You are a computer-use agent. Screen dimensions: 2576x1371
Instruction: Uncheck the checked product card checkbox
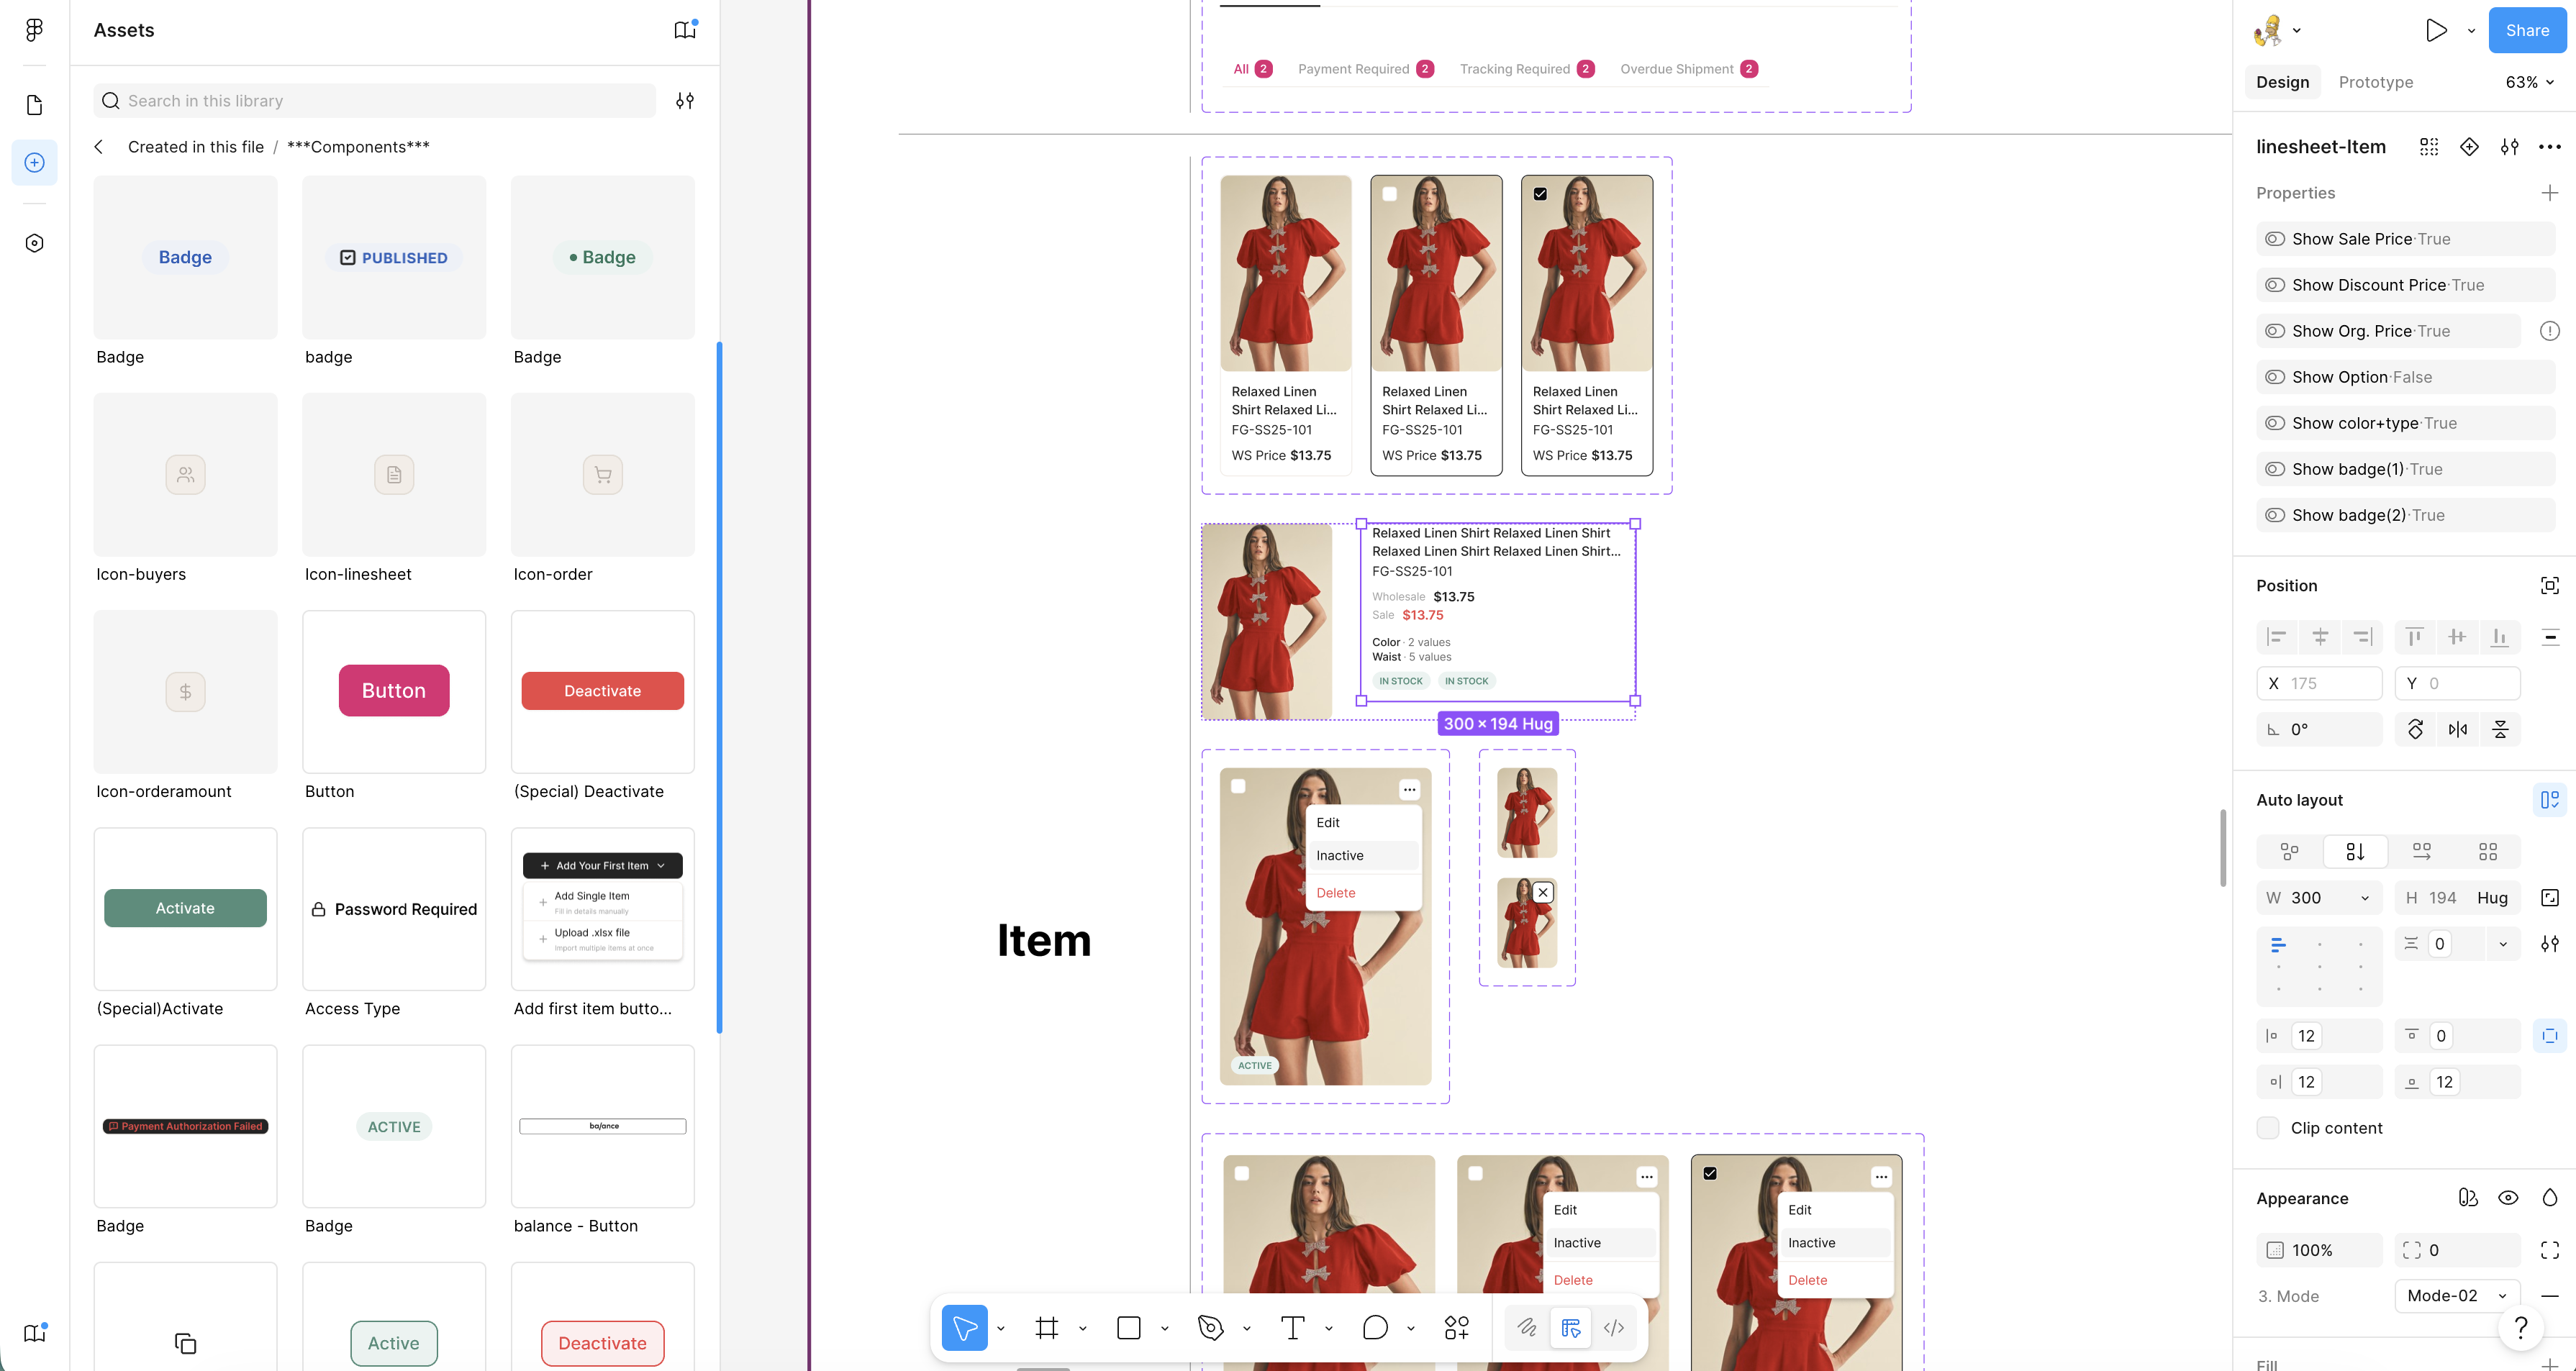[x=1540, y=194]
